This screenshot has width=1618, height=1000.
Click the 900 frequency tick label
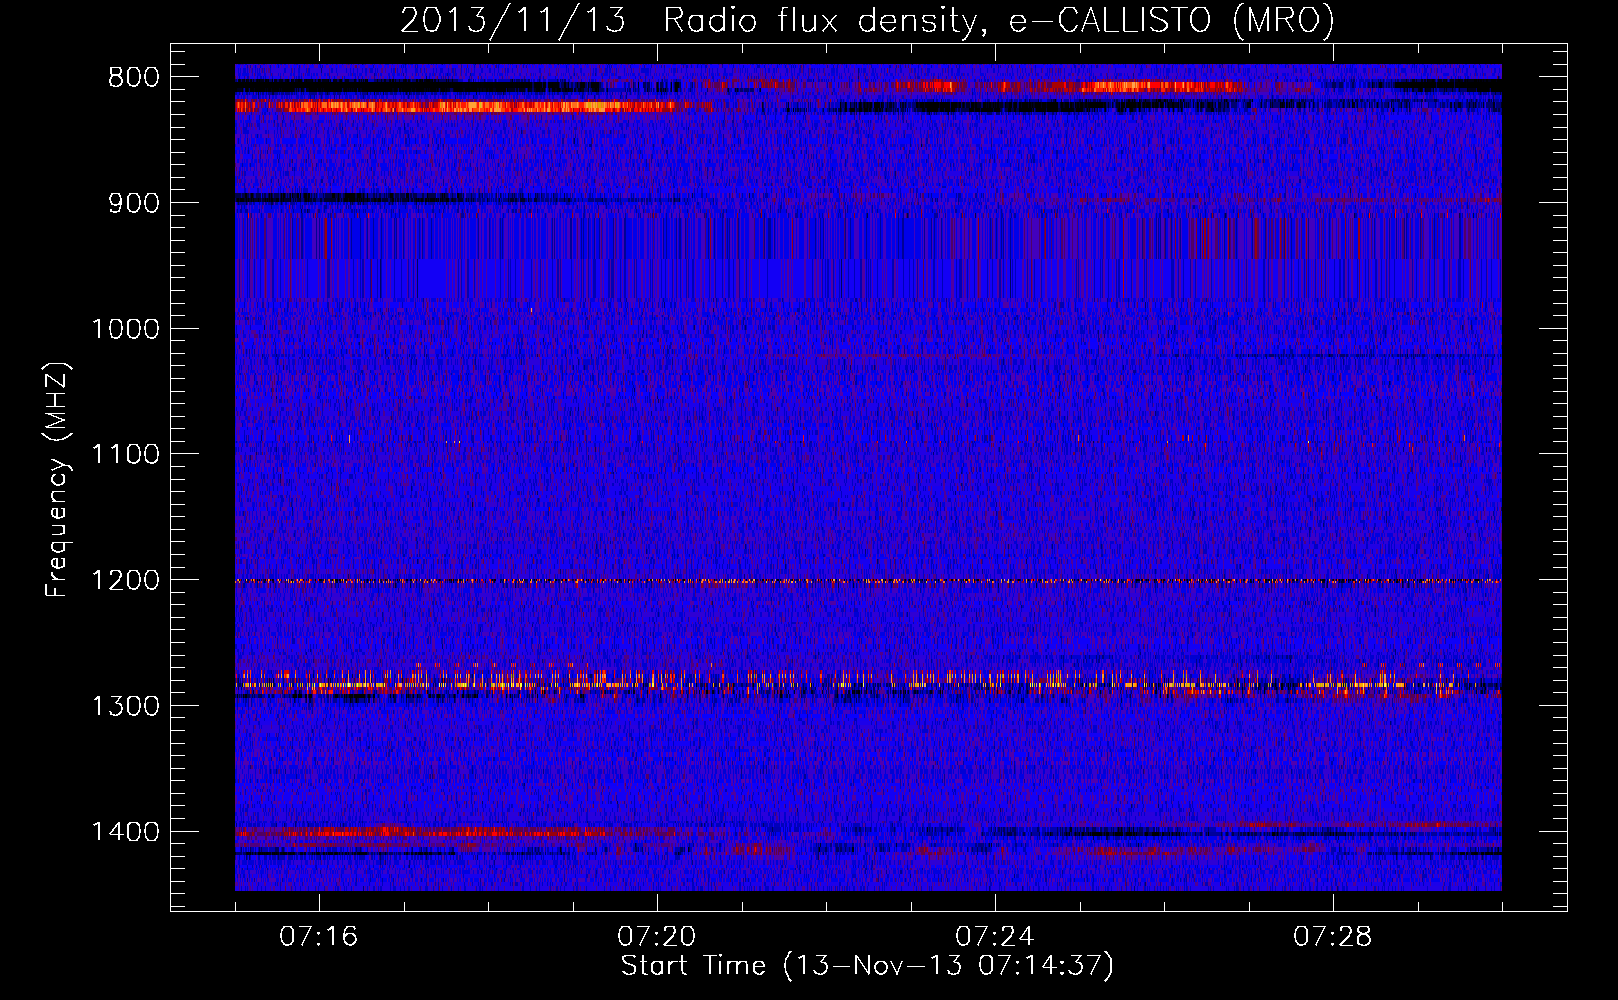pos(134,203)
